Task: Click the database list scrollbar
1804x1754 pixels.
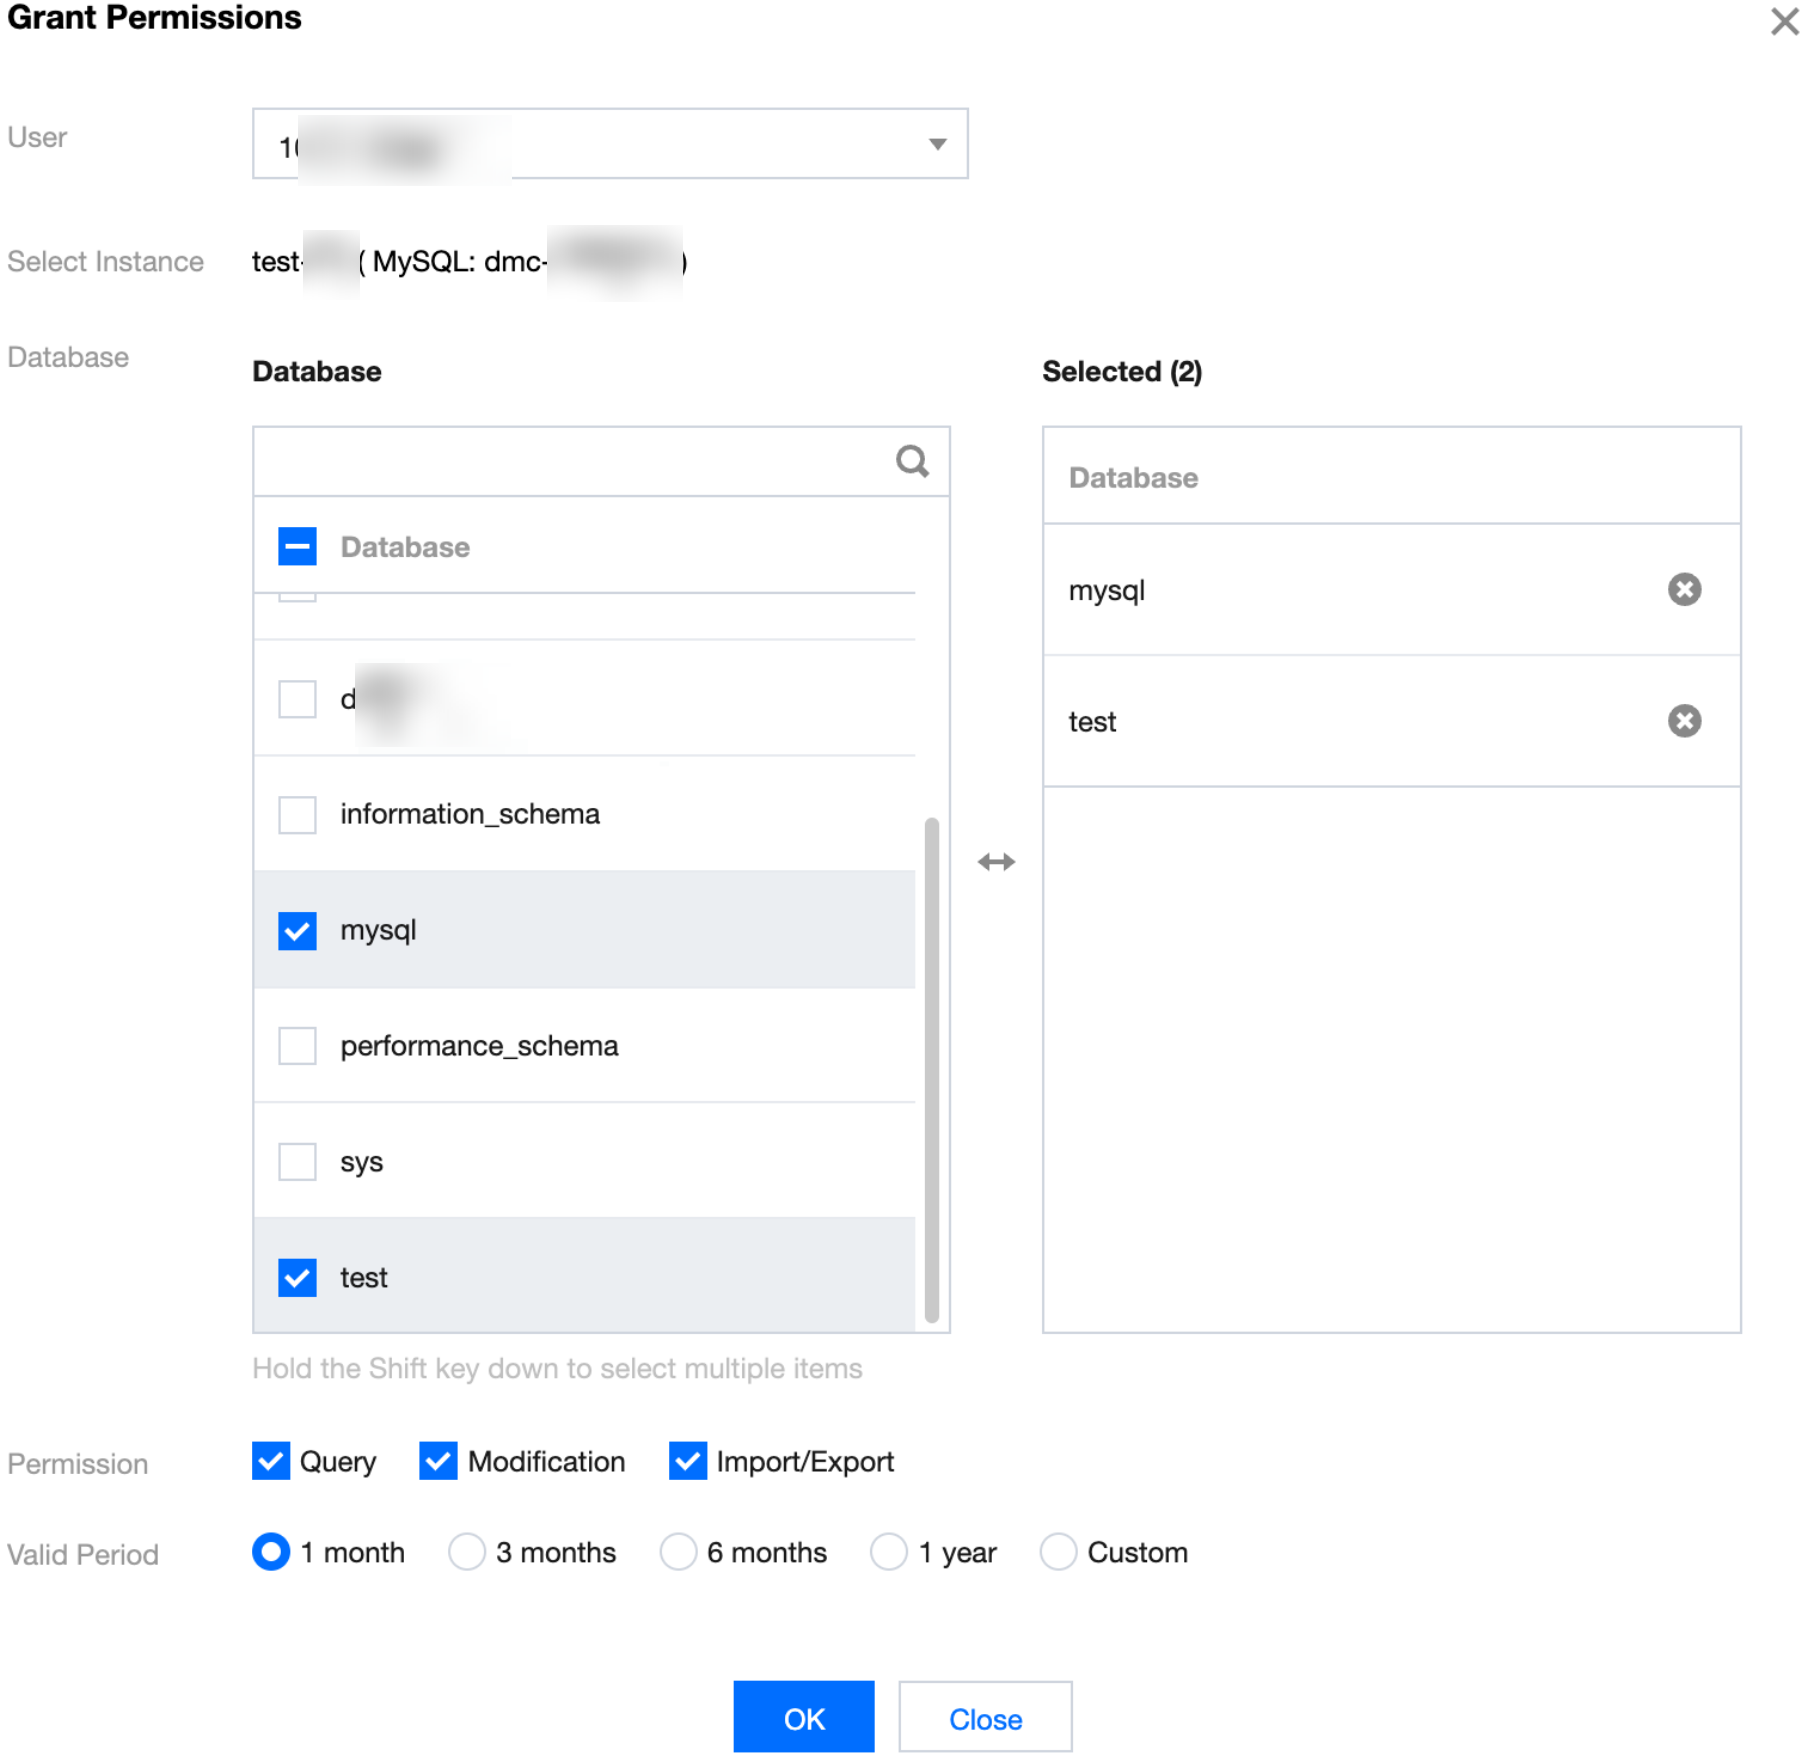Action: click(932, 1070)
